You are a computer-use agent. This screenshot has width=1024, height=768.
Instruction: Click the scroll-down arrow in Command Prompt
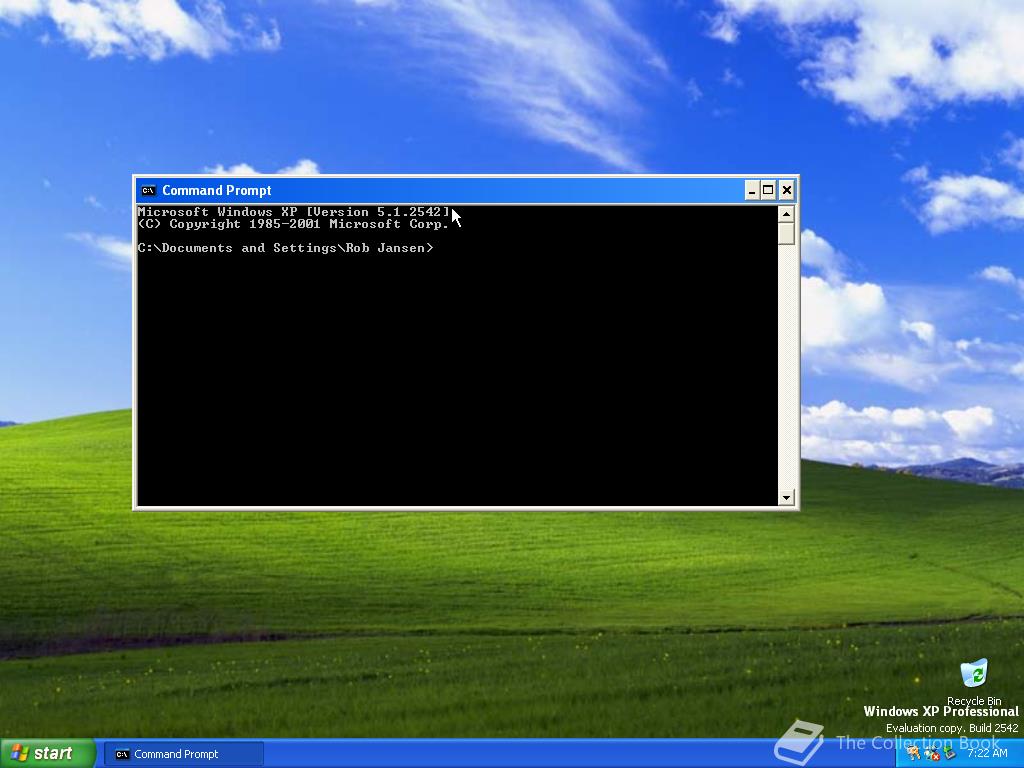pyautogui.click(x=786, y=498)
